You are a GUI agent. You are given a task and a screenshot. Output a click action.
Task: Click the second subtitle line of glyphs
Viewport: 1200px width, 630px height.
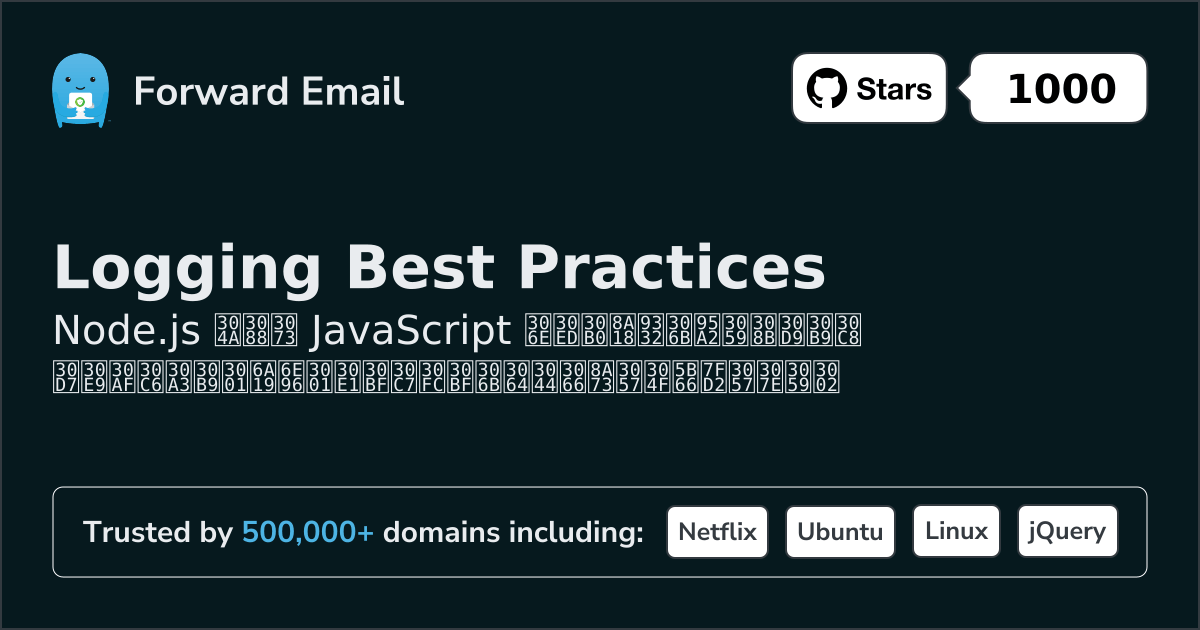click(445, 376)
